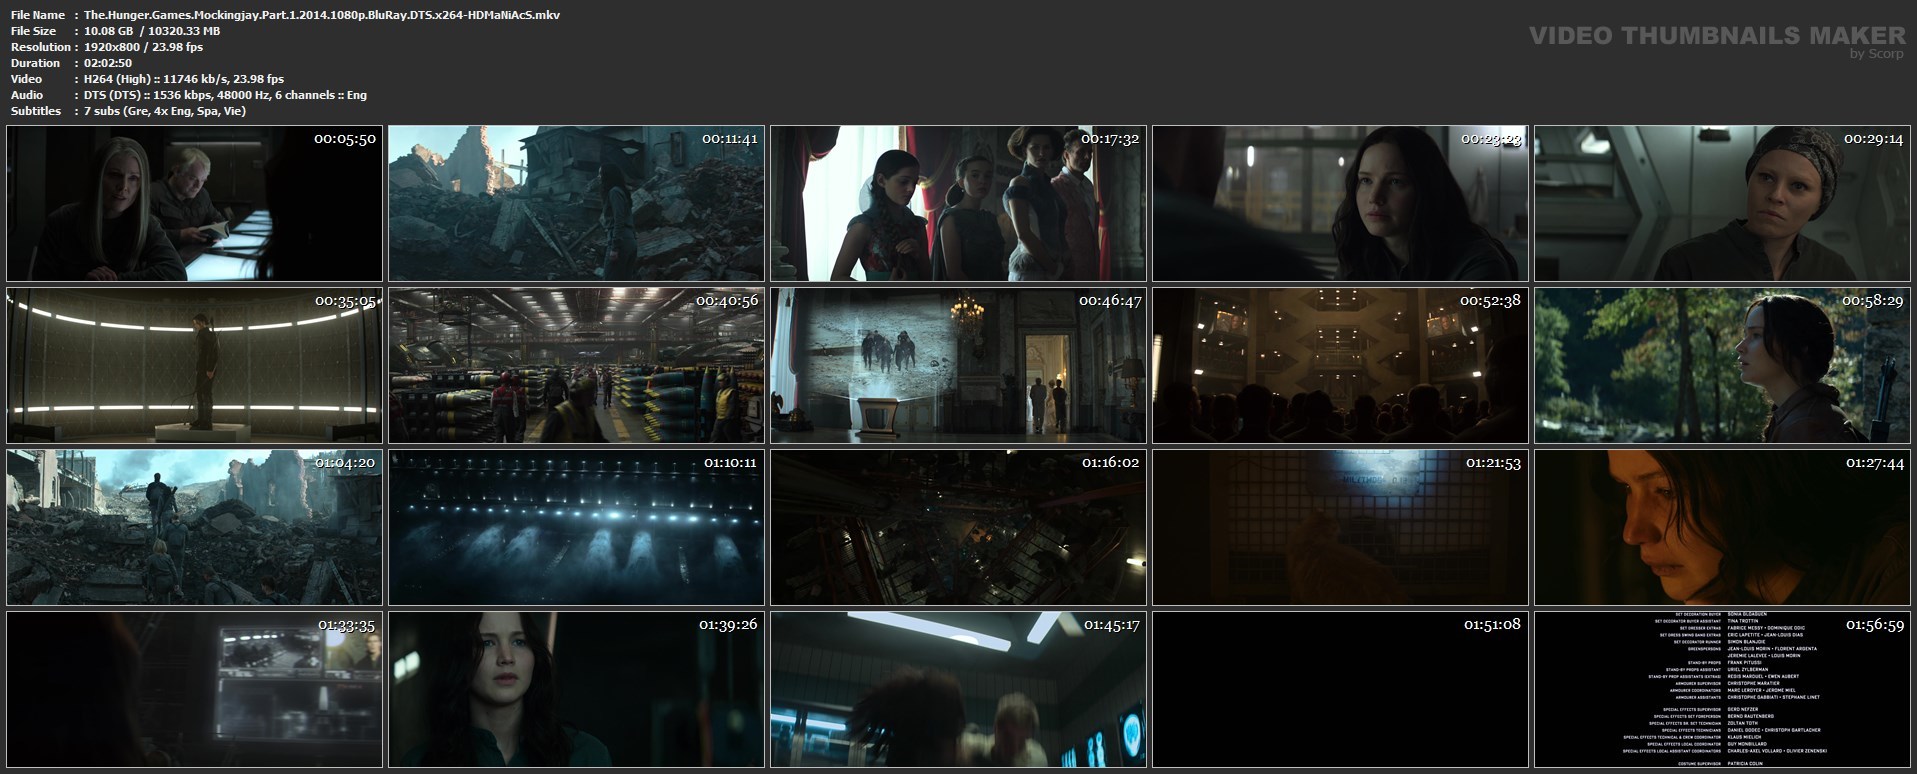Click the file name ending in HDMaNiAcS.mkv

coord(322,15)
